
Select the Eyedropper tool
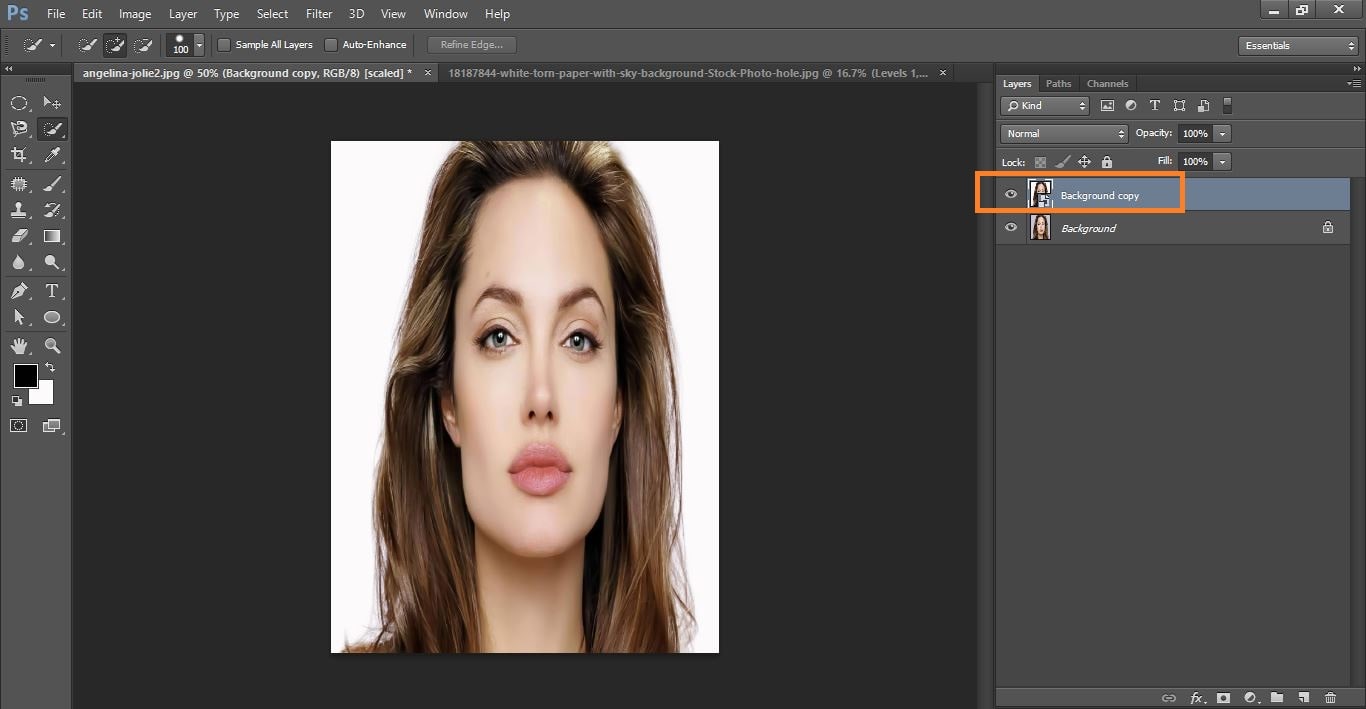pos(52,155)
